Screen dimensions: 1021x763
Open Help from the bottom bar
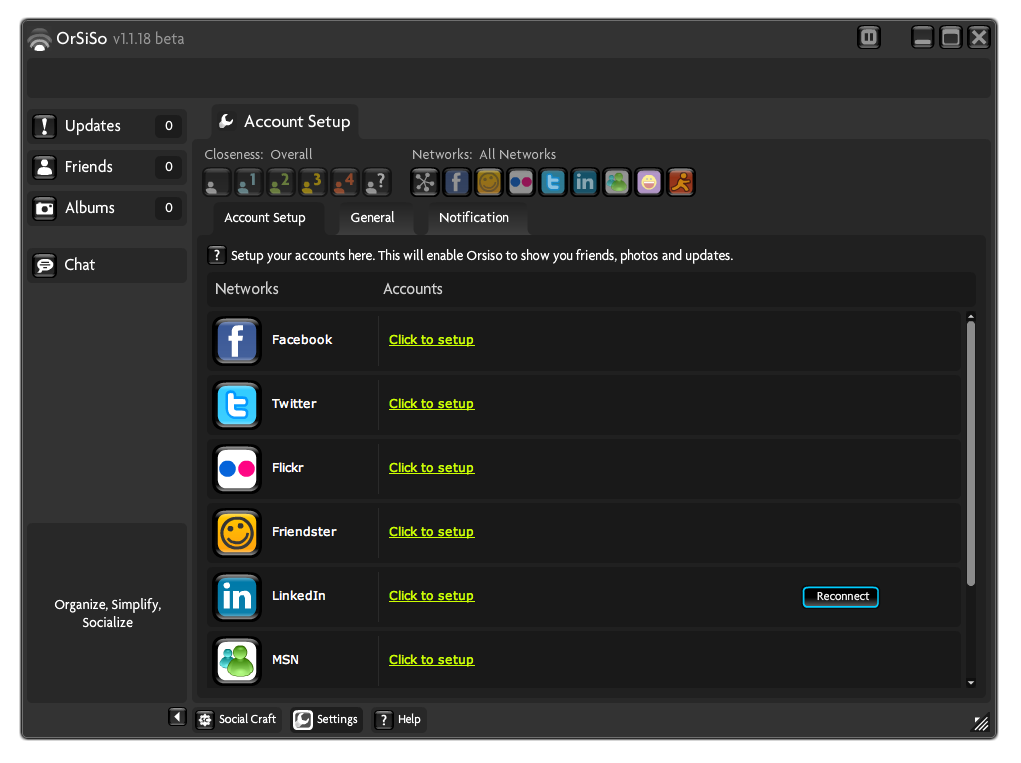pos(399,719)
